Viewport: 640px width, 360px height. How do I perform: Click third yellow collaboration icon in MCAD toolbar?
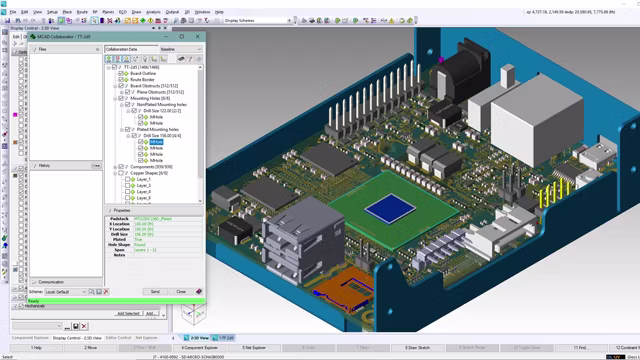(127, 59)
